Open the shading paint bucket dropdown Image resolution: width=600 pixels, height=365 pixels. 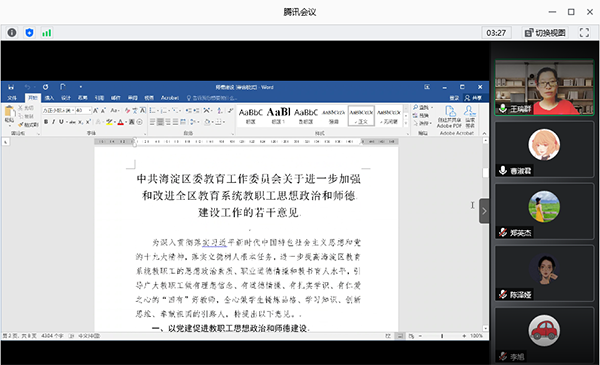tap(208, 122)
